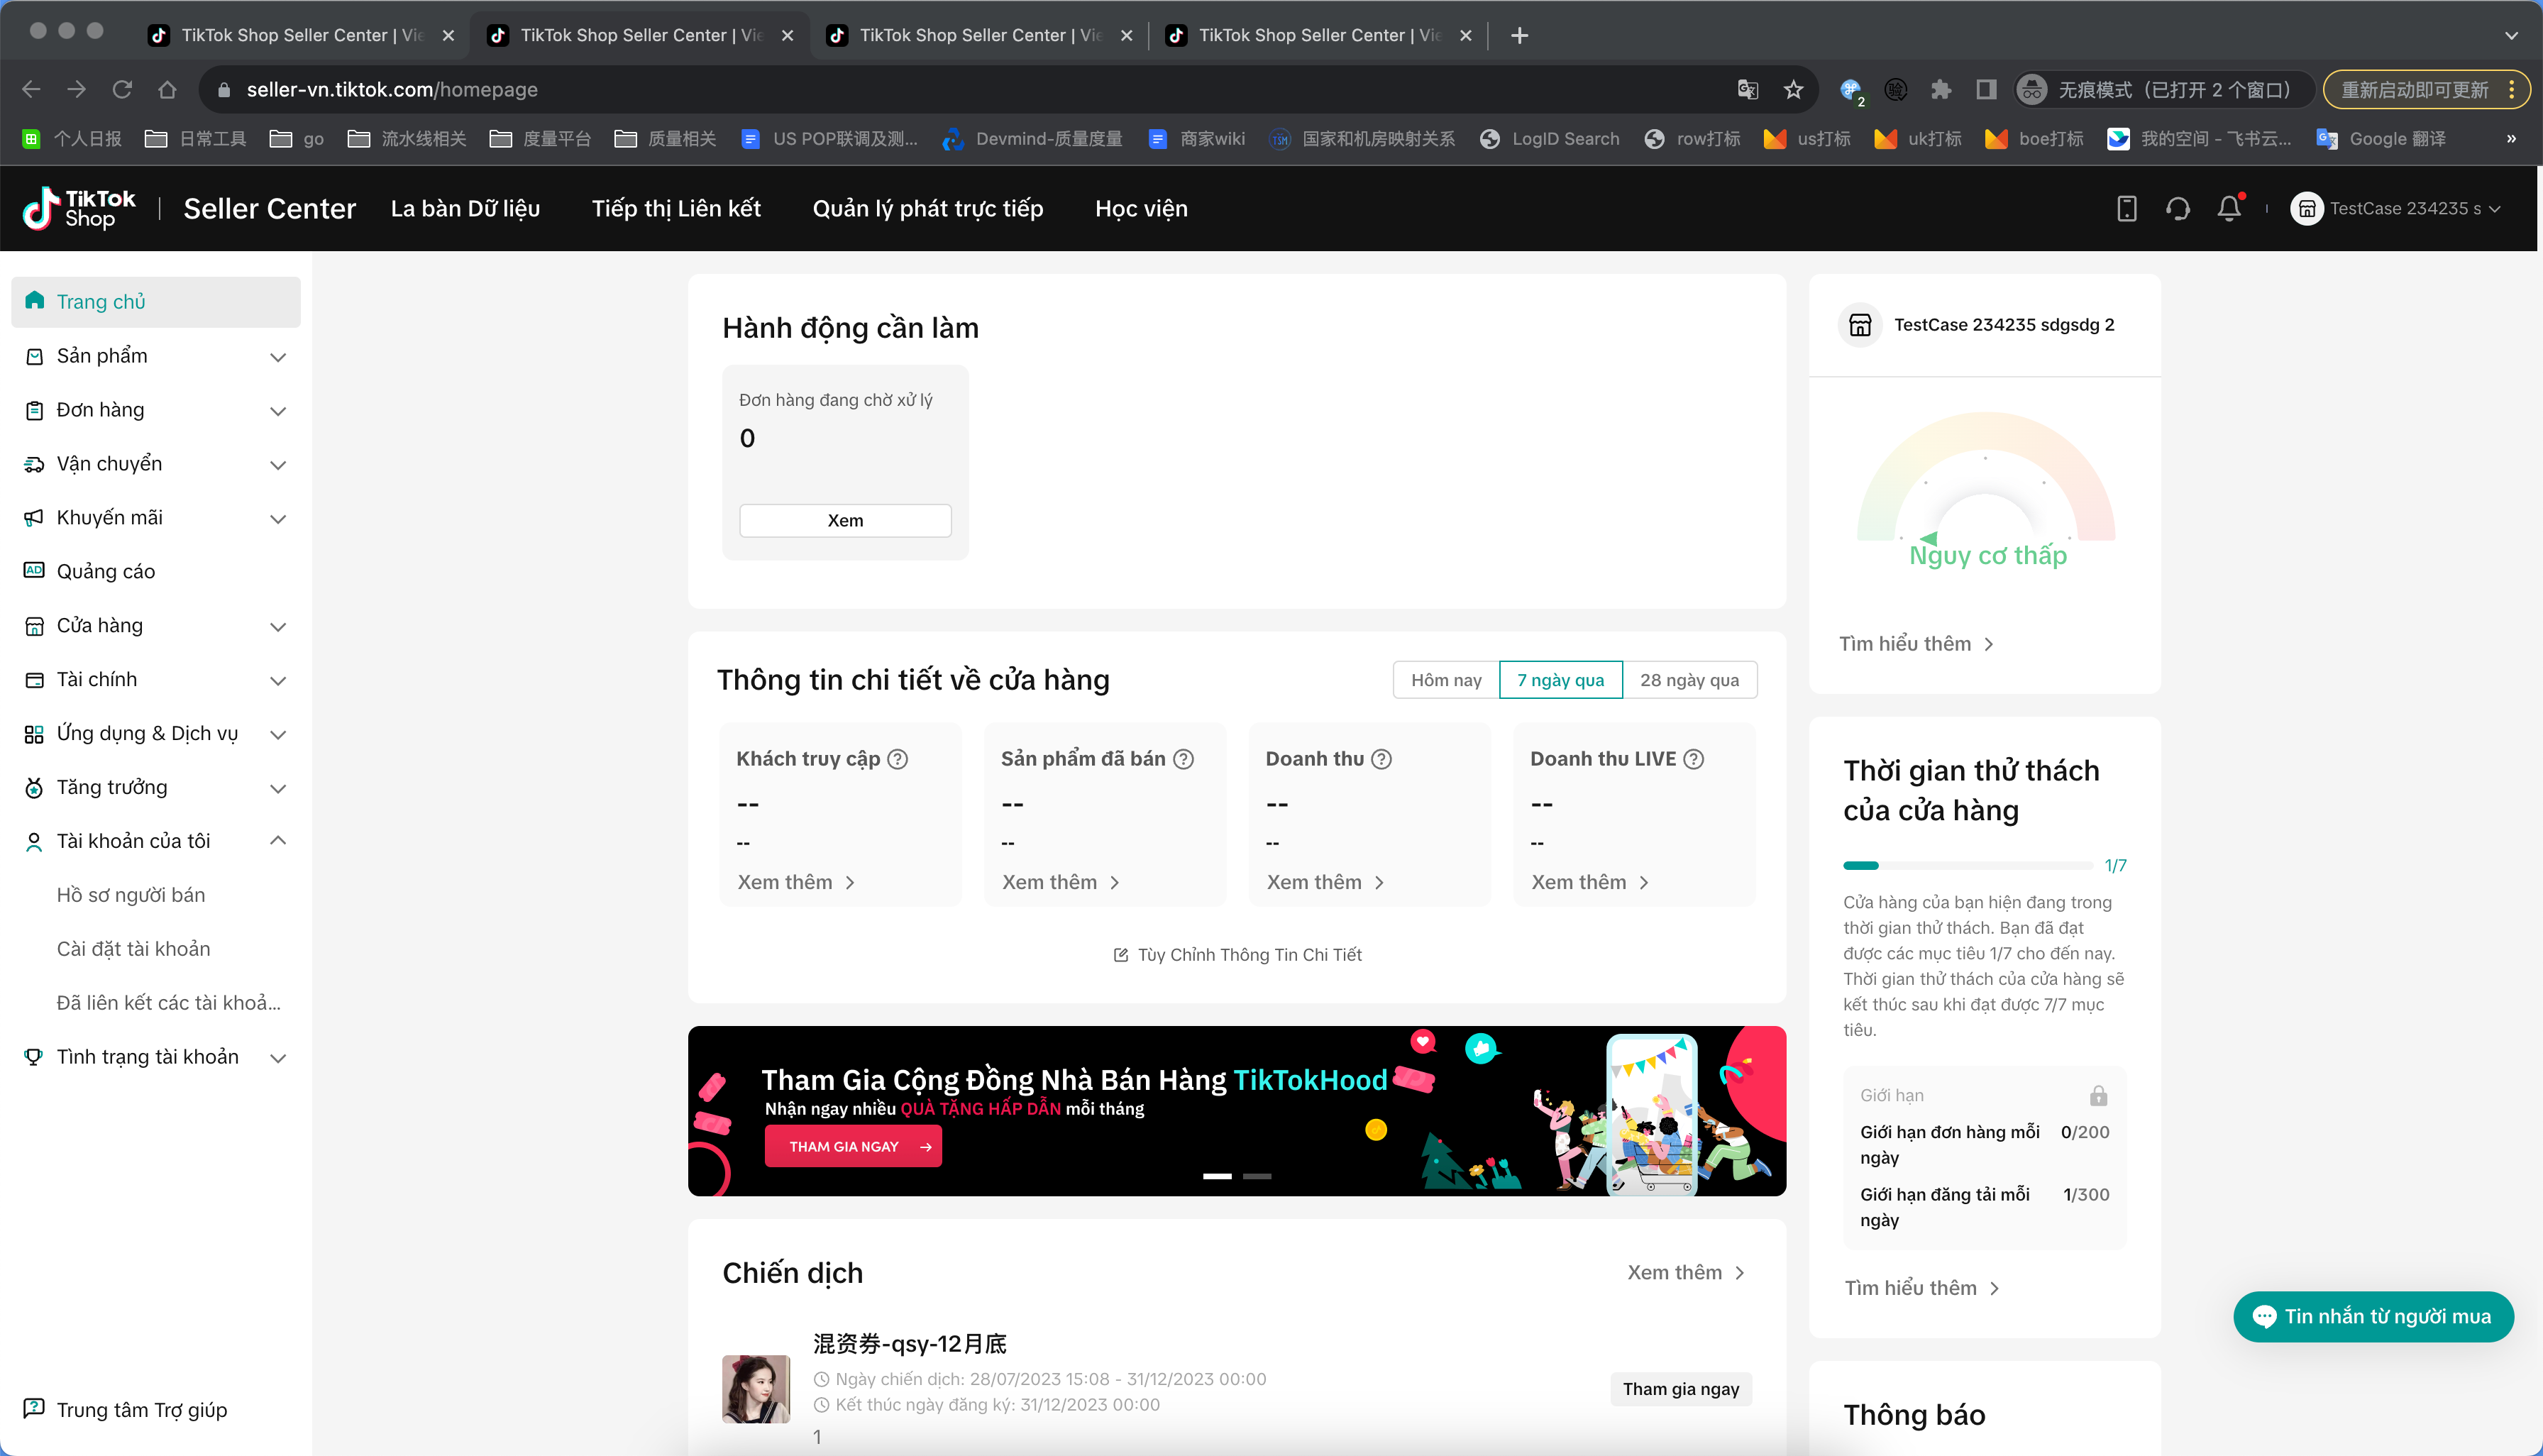Open customer support headset icon
The height and width of the screenshot is (1456, 2543).
click(2177, 208)
